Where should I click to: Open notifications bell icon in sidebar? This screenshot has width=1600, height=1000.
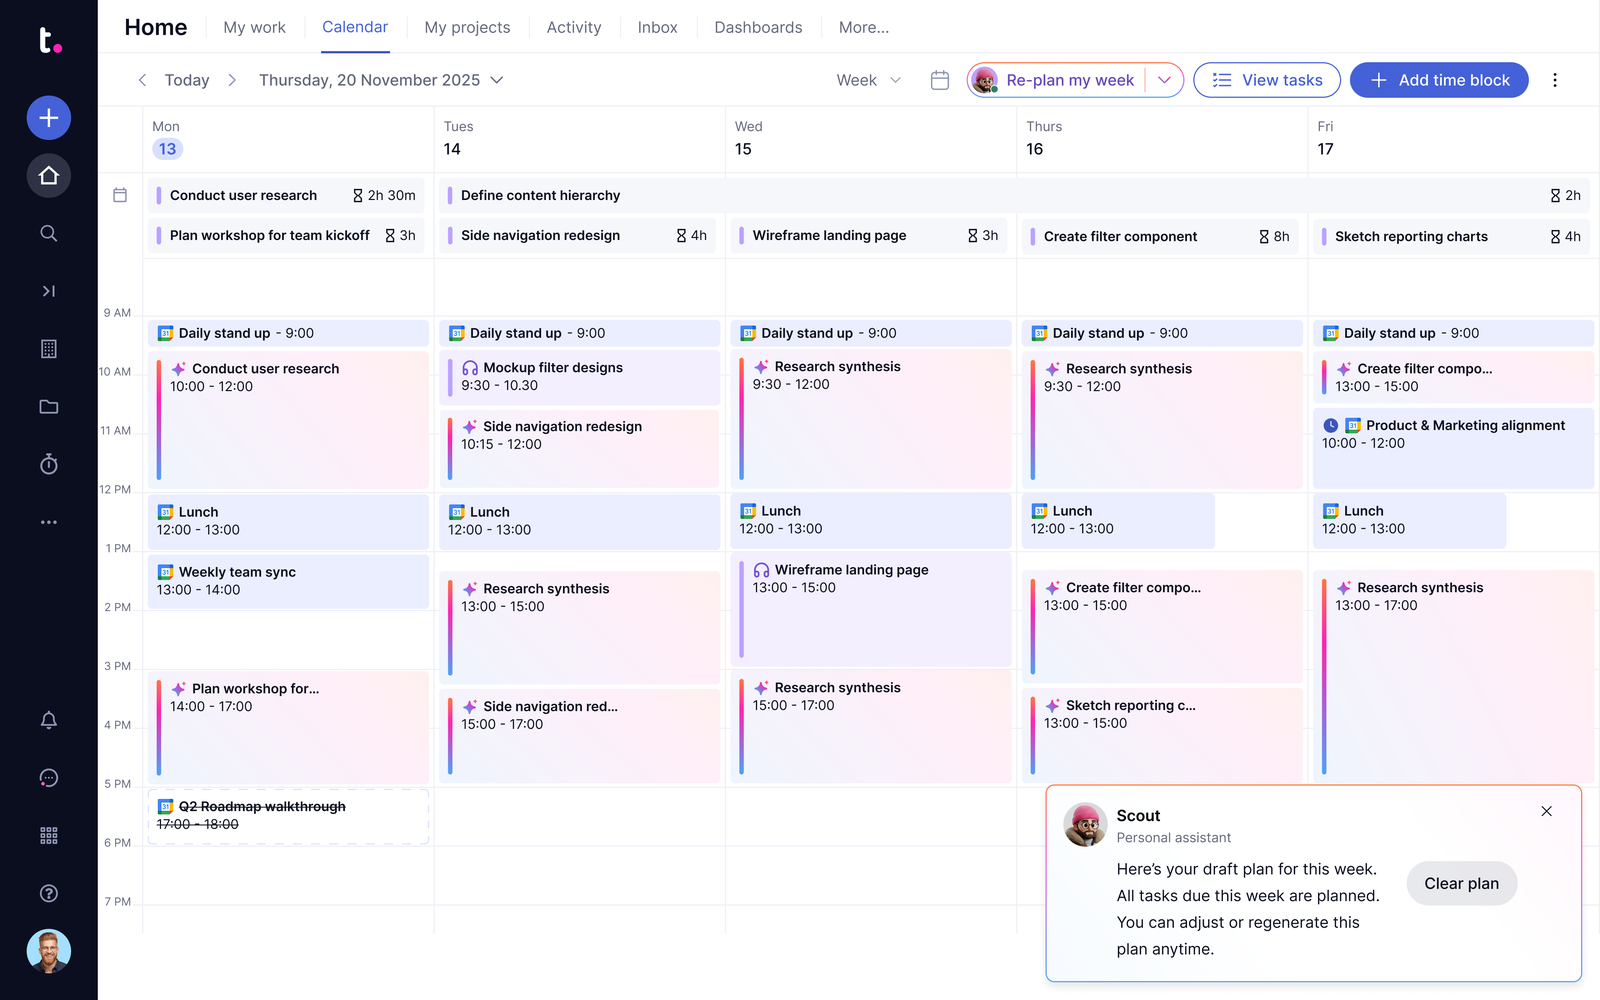pos(49,720)
